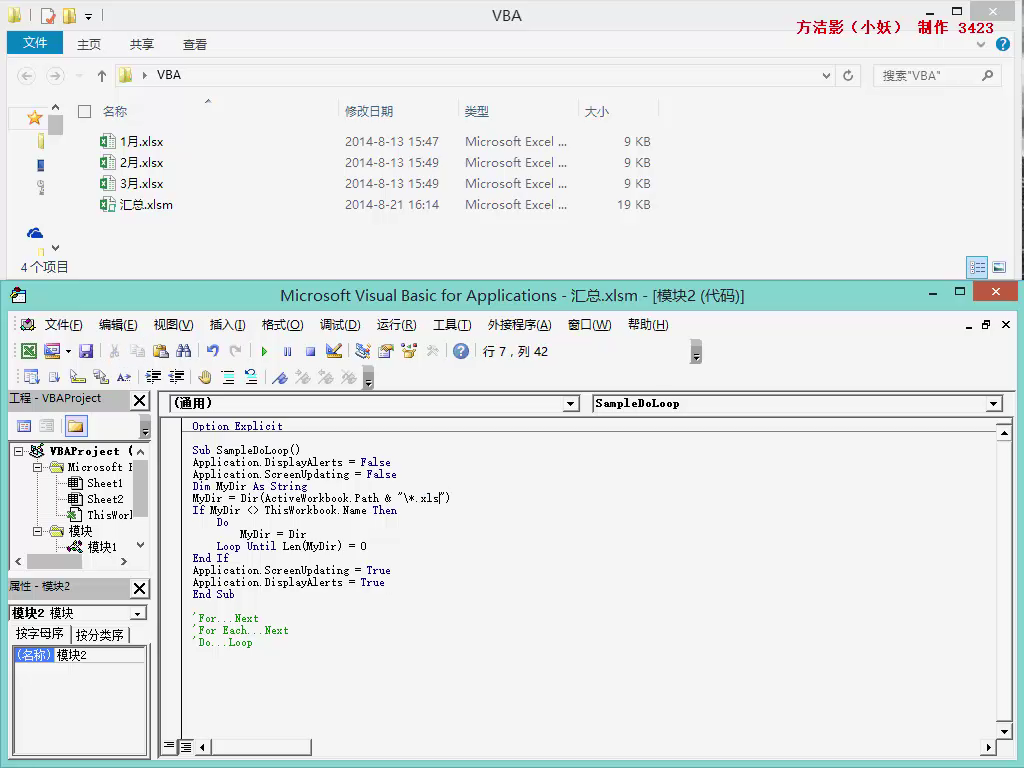Collapse the 模块 folder node
The height and width of the screenshot is (768, 1024).
coord(37,532)
